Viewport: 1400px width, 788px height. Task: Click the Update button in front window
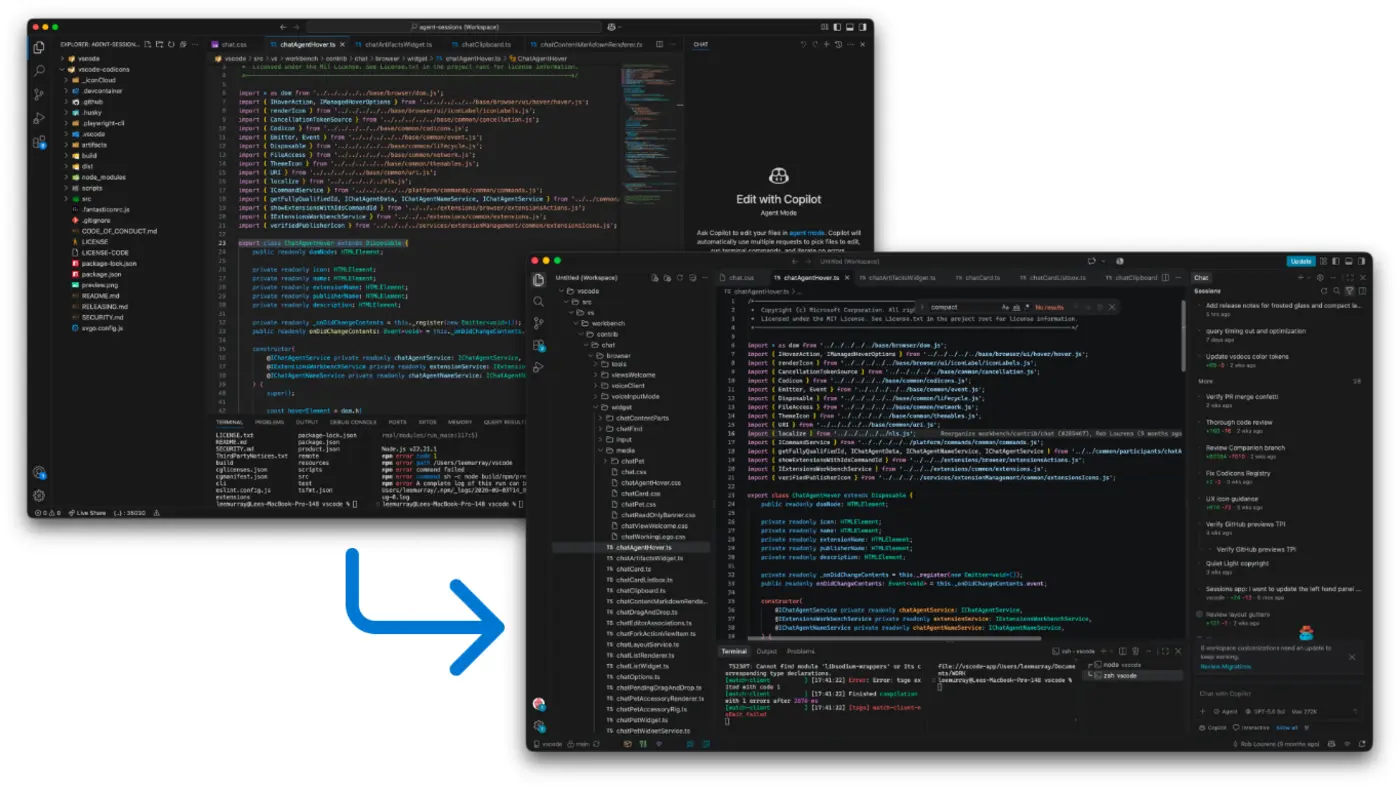click(x=1301, y=261)
